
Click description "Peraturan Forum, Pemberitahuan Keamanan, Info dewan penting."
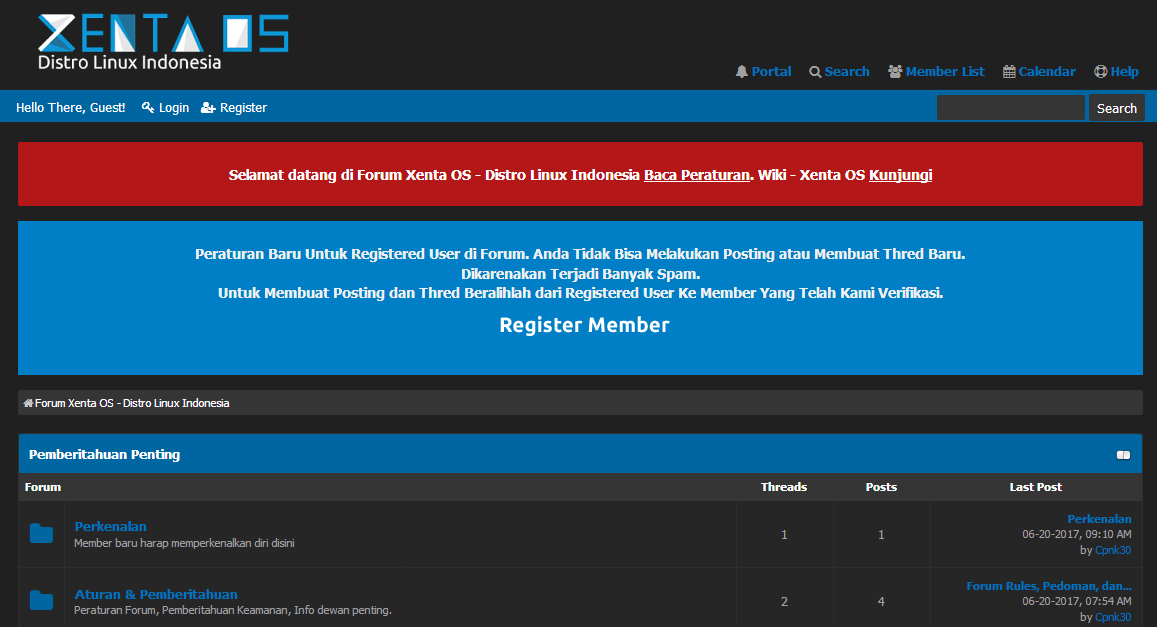coord(233,610)
